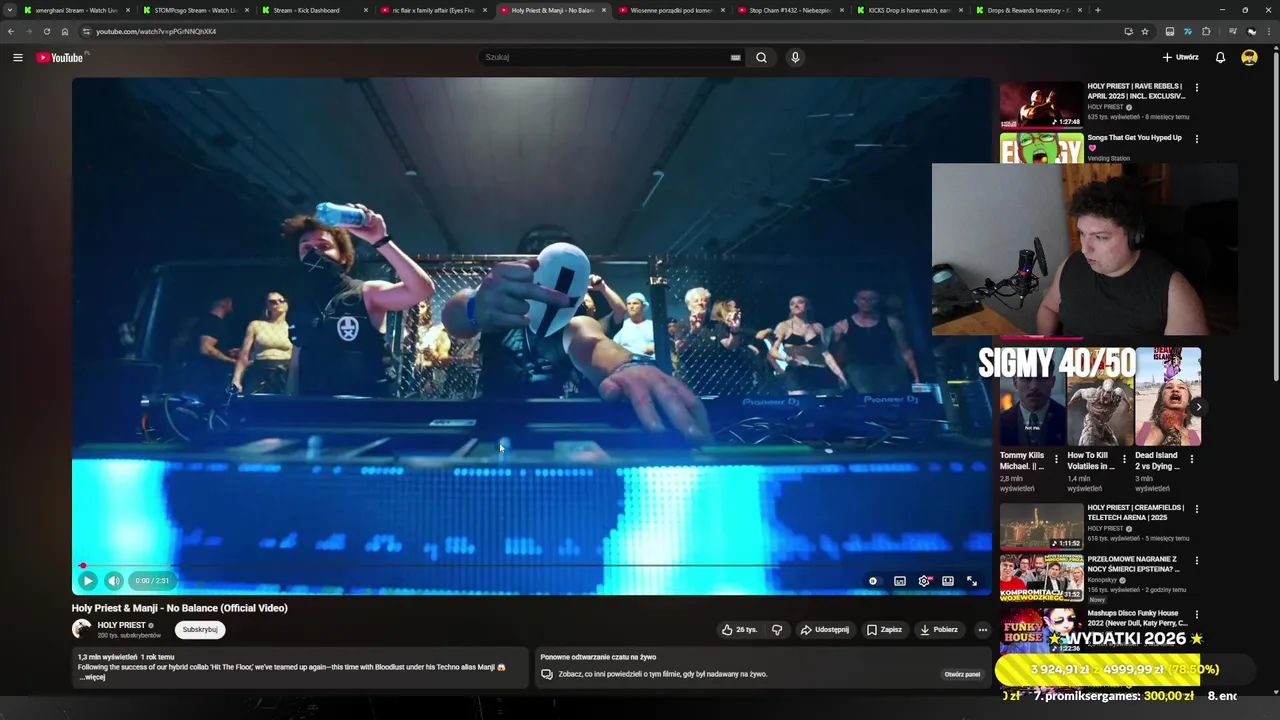Open options for Songs That Get You Hyped Up
1280x720 pixels.
pyautogui.click(x=1196, y=139)
